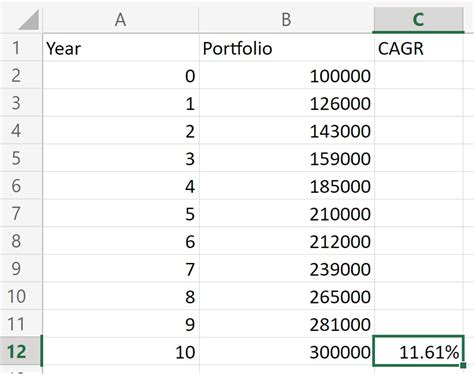The image size is (474, 374).
Task: Click portfolio value 185000
Action: [x=287, y=186]
